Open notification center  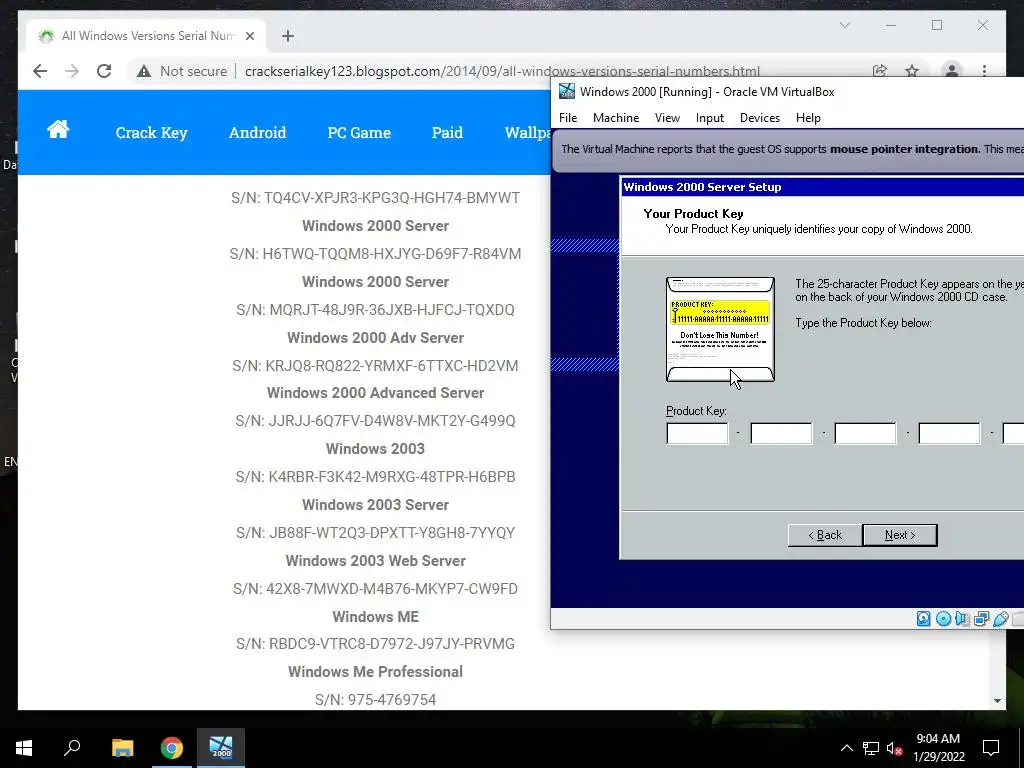tap(991, 748)
